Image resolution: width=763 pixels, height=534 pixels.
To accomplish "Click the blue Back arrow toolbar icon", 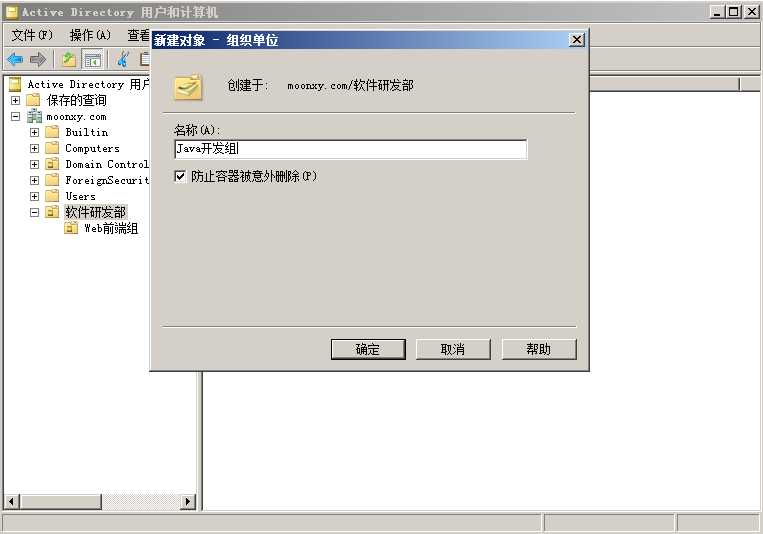I will coord(15,60).
